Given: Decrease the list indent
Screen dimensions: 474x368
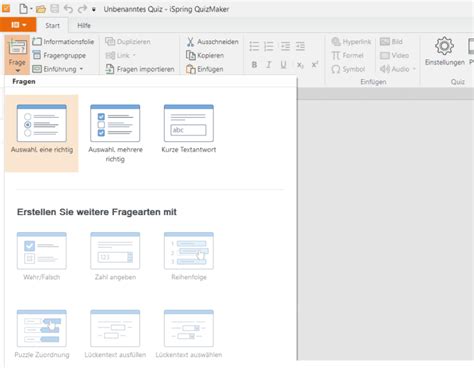Looking at the screenshot, I should [x=285, y=46].
